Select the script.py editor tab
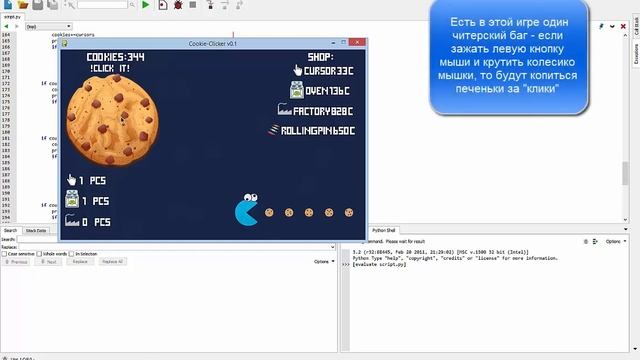The height and width of the screenshot is (360, 640). coord(12,17)
